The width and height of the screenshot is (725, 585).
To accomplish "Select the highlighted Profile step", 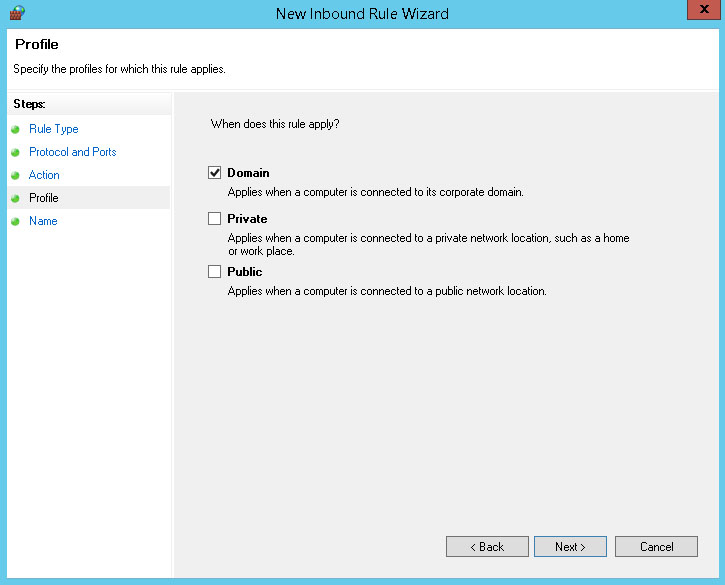I will coord(44,198).
